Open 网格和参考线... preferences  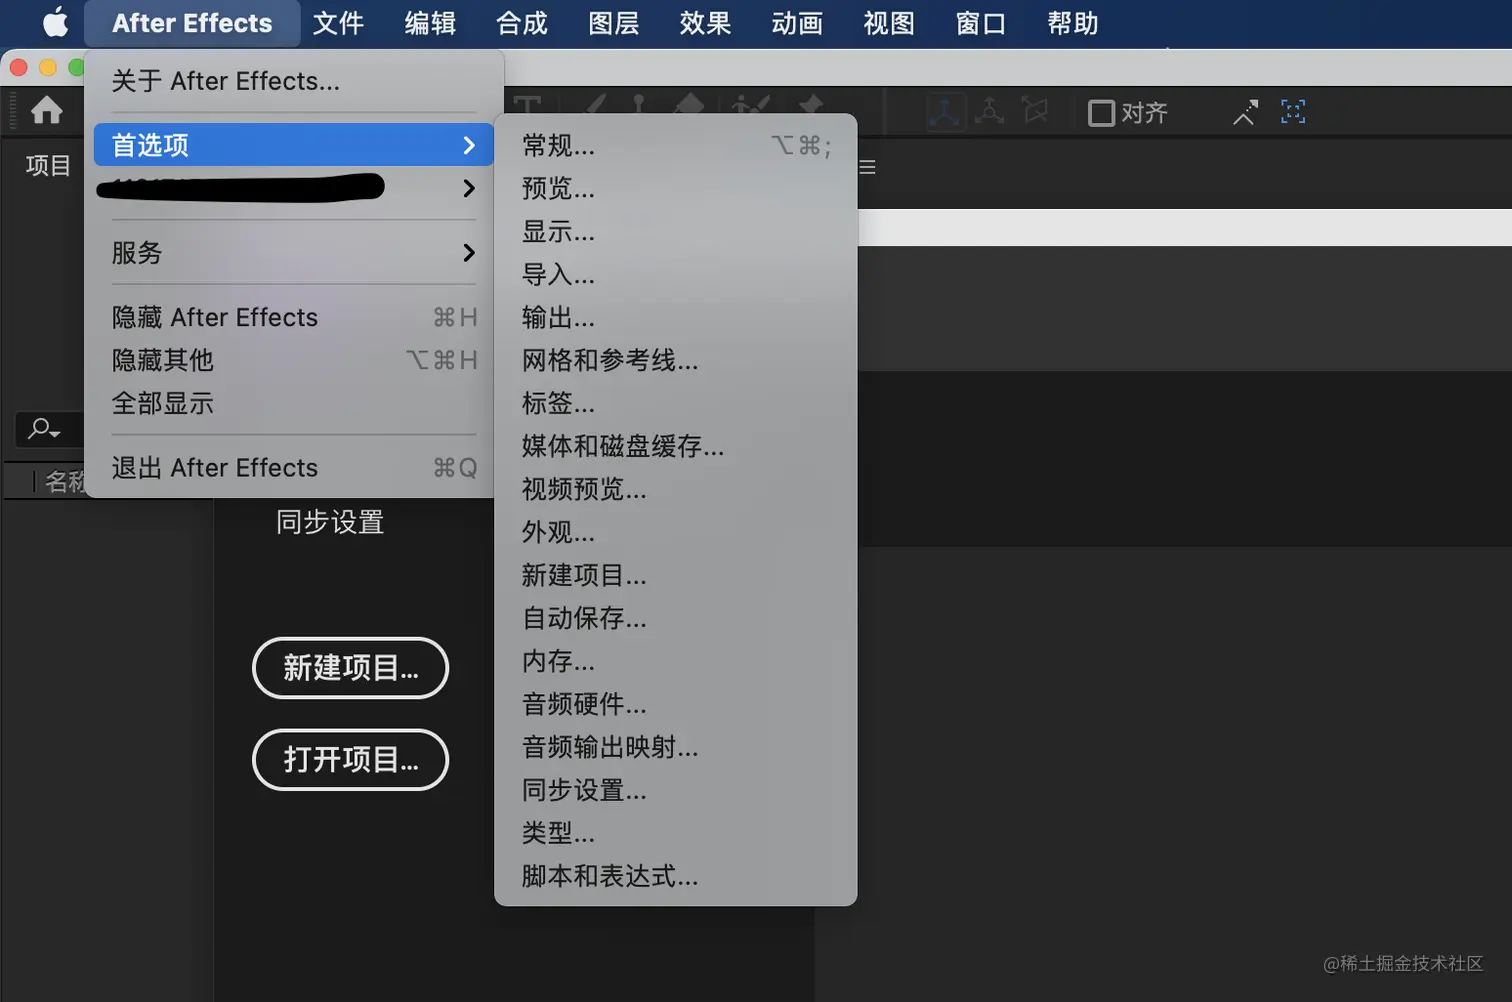[676, 361]
